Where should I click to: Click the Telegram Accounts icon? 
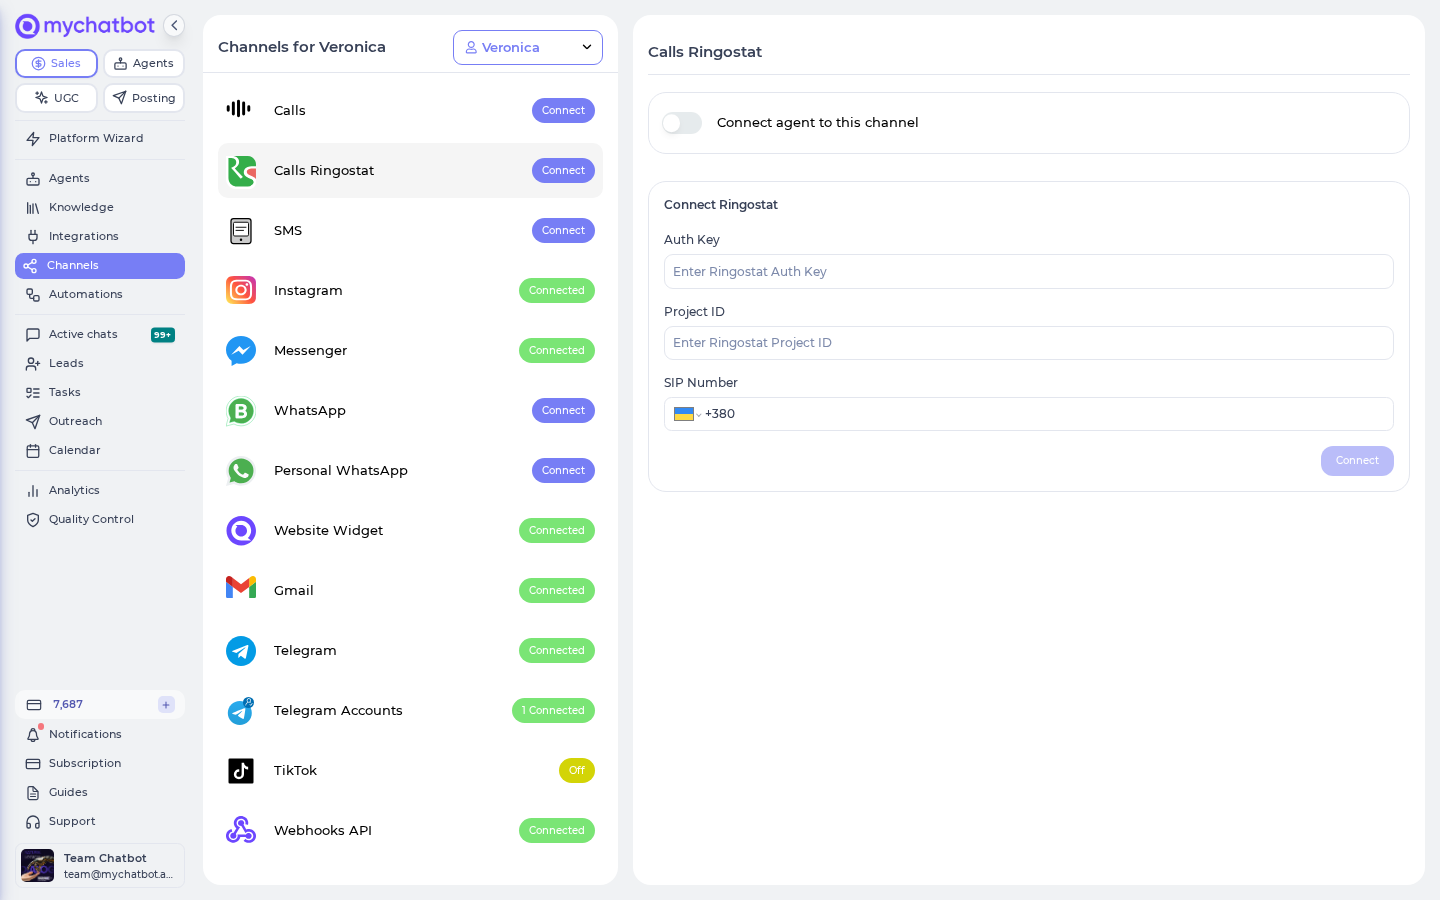[241, 711]
